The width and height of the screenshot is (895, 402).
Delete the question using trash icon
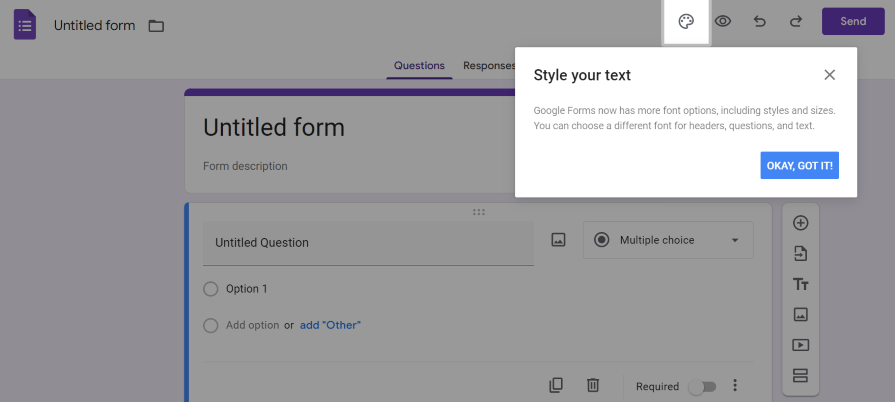click(593, 386)
